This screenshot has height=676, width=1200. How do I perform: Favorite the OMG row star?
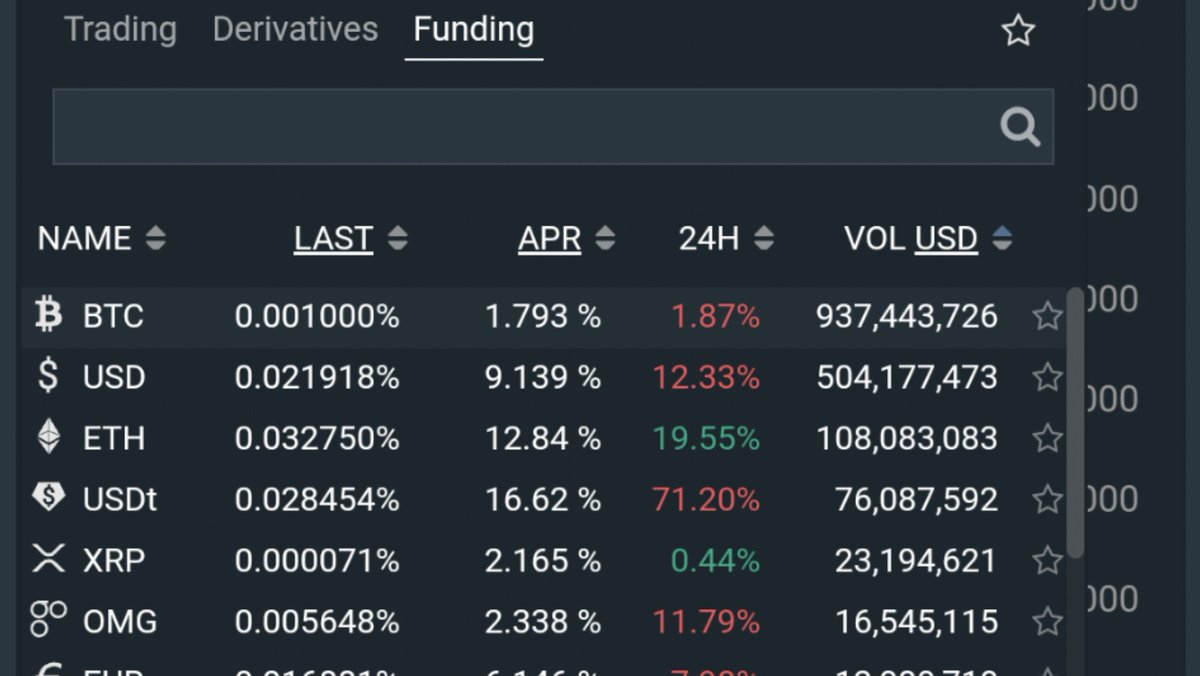[1047, 621]
